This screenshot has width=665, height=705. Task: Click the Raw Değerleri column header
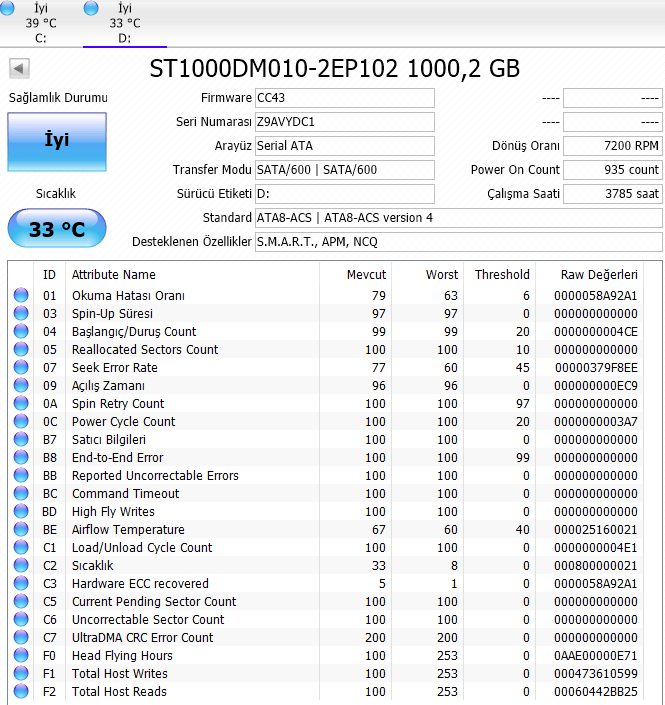pyautogui.click(x=589, y=275)
